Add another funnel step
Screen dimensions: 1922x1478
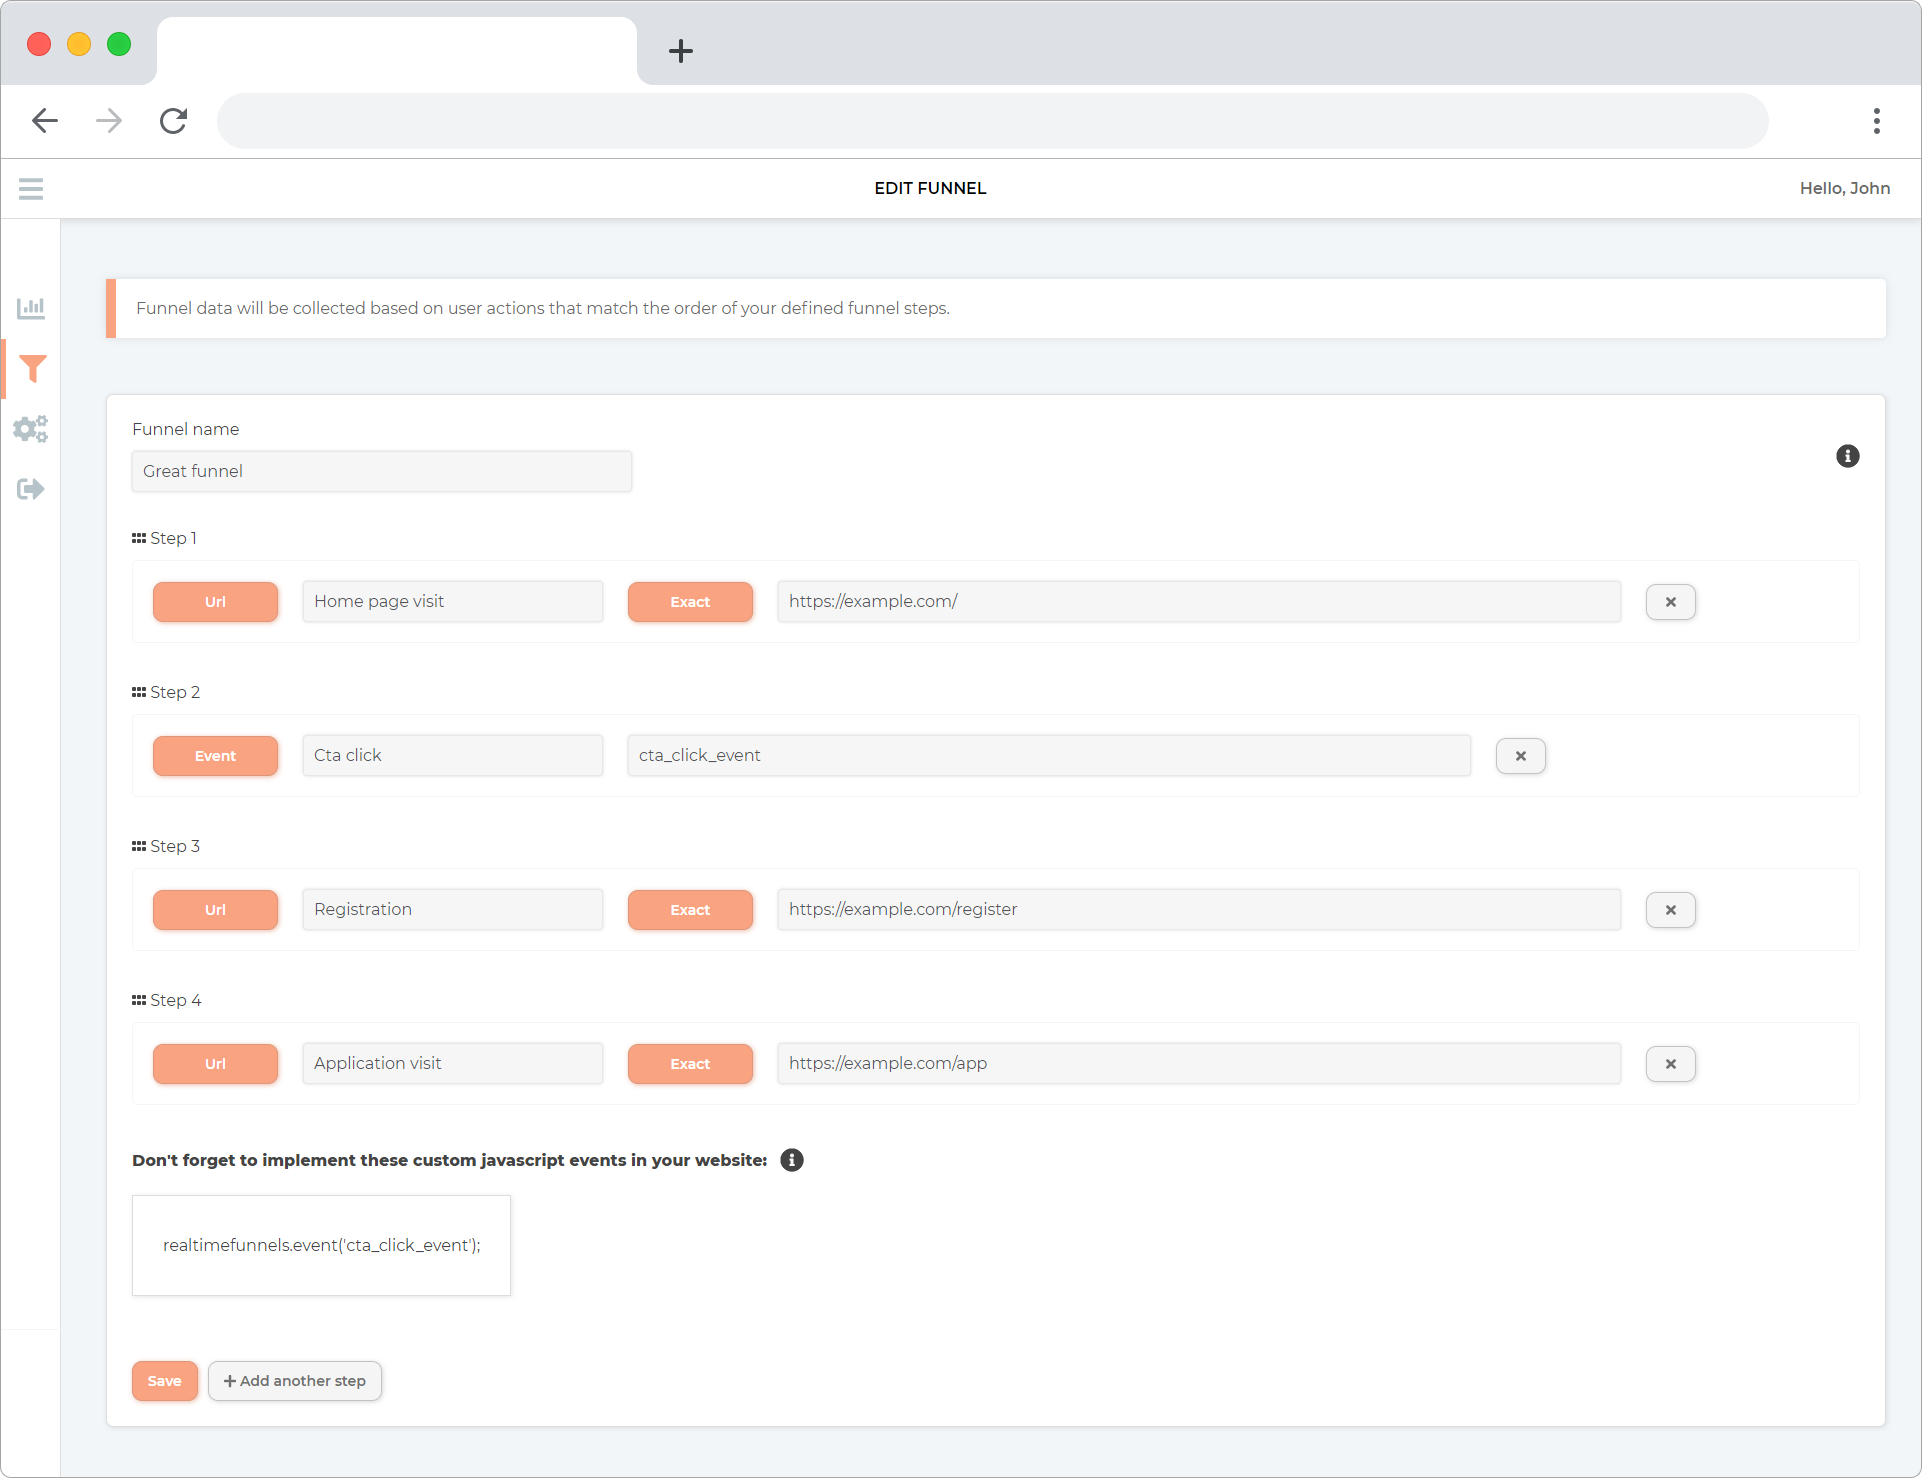pyautogui.click(x=294, y=1380)
